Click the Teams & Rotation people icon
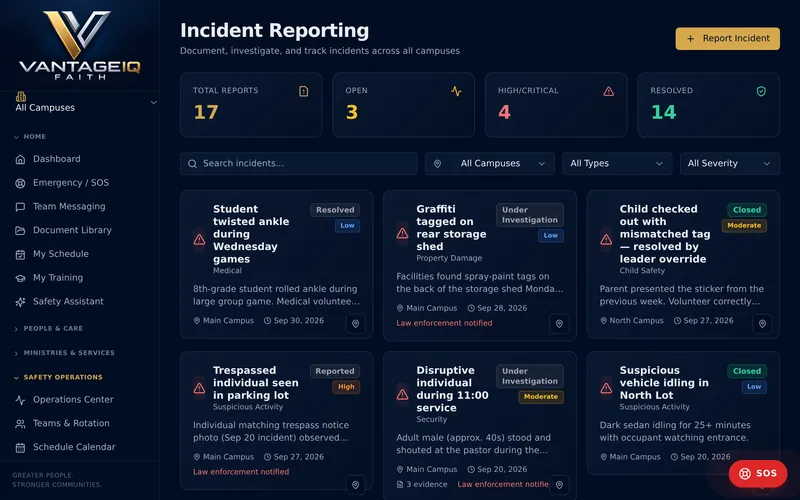This screenshot has height=500, width=800. 20,423
